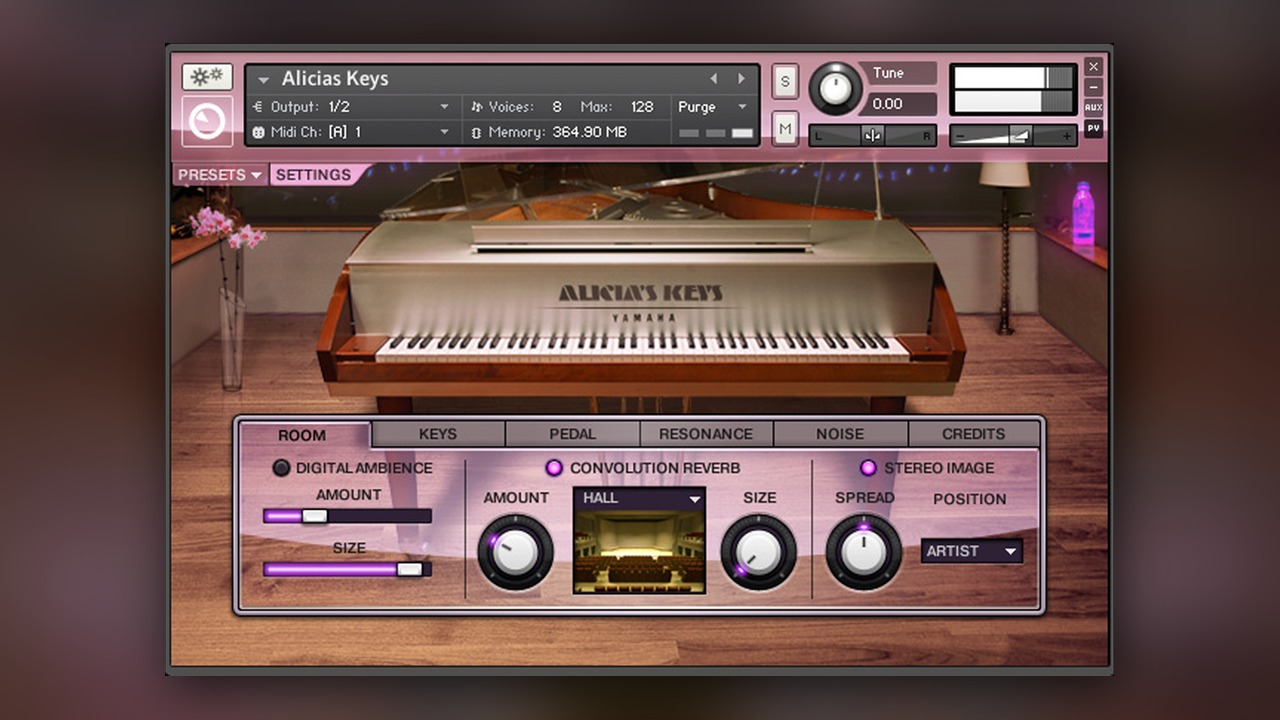1280x720 pixels.
Task: Select the ROOM tab
Action: (x=302, y=435)
